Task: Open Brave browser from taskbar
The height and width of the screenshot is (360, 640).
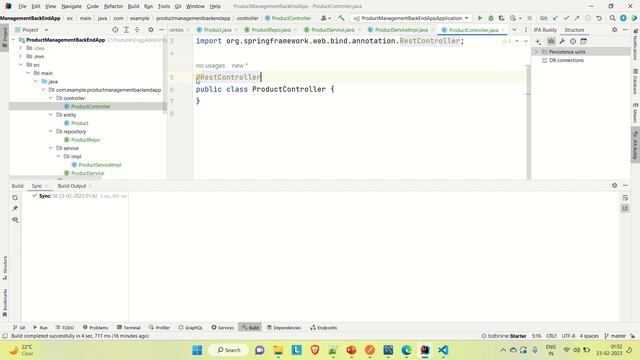Action: [x=315, y=350]
